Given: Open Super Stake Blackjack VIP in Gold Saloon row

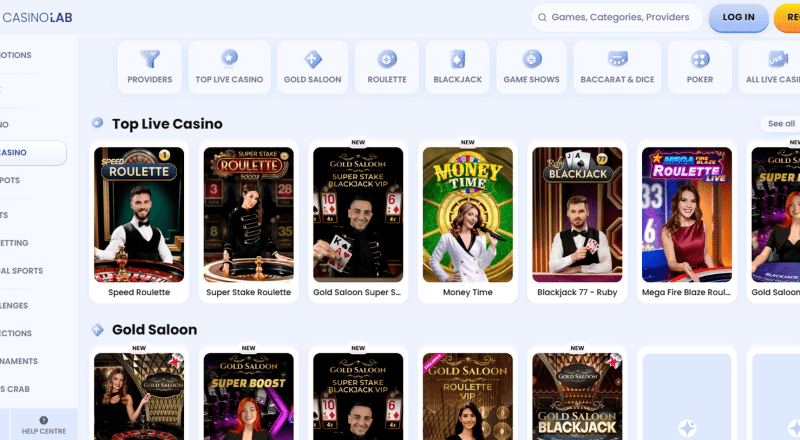Looking at the screenshot, I should 358,394.
